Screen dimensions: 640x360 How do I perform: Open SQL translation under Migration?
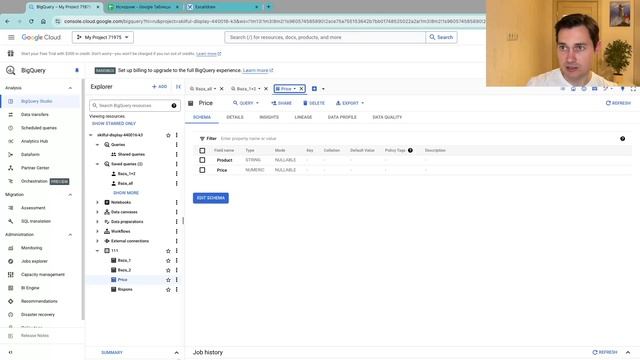36,221
